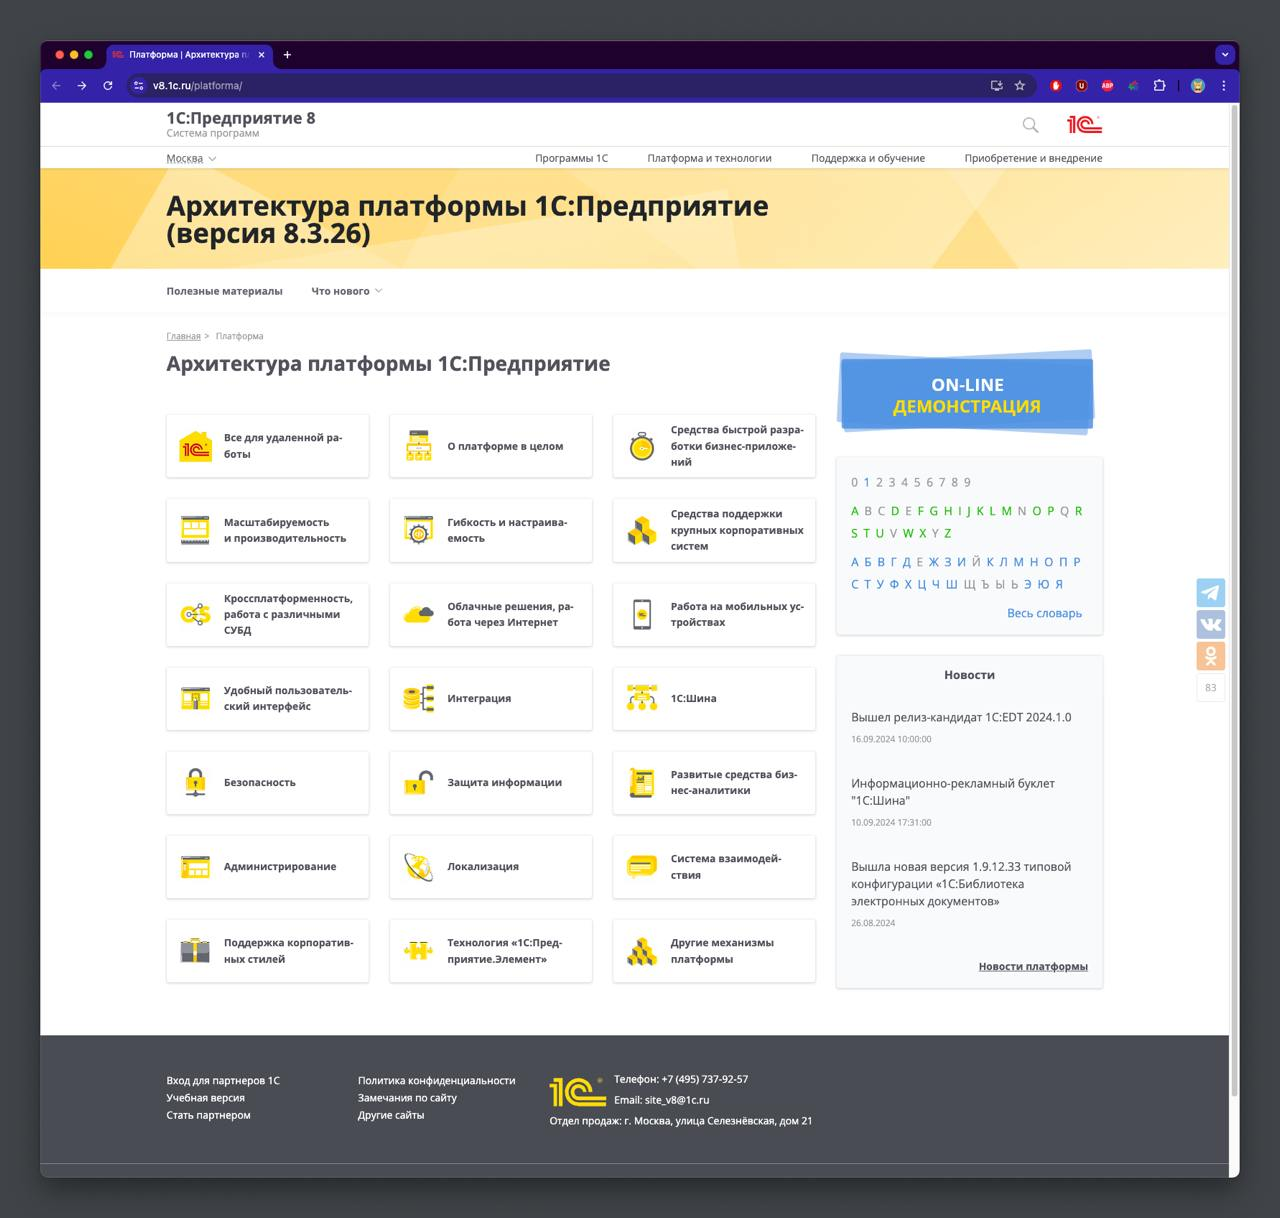Click the smartphone icon of mobile devices card
Viewport: 1280px width, 1218px height.
(x=642, y=614)
